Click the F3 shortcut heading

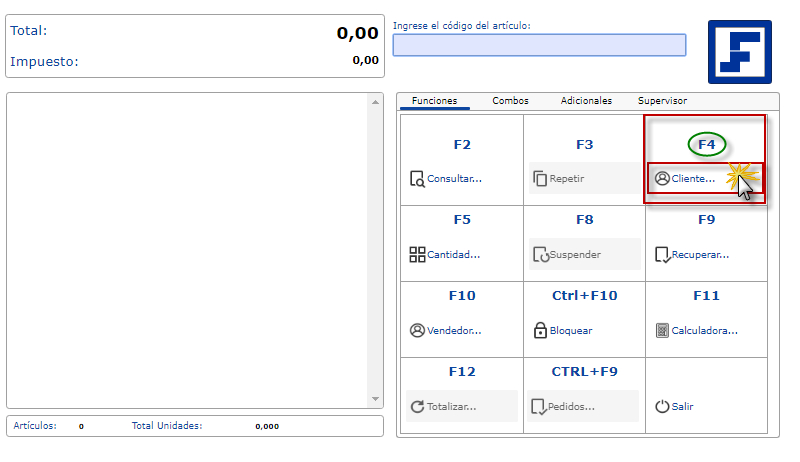pyautogui.click(x=585, y=144)
